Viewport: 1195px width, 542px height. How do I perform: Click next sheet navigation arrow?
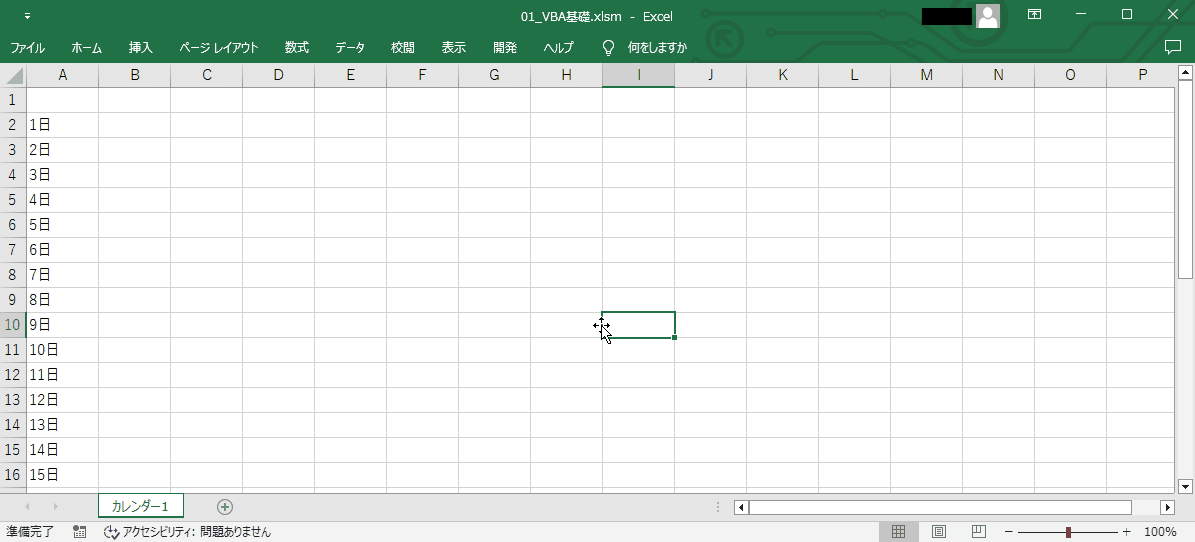[x=55, y=507]
